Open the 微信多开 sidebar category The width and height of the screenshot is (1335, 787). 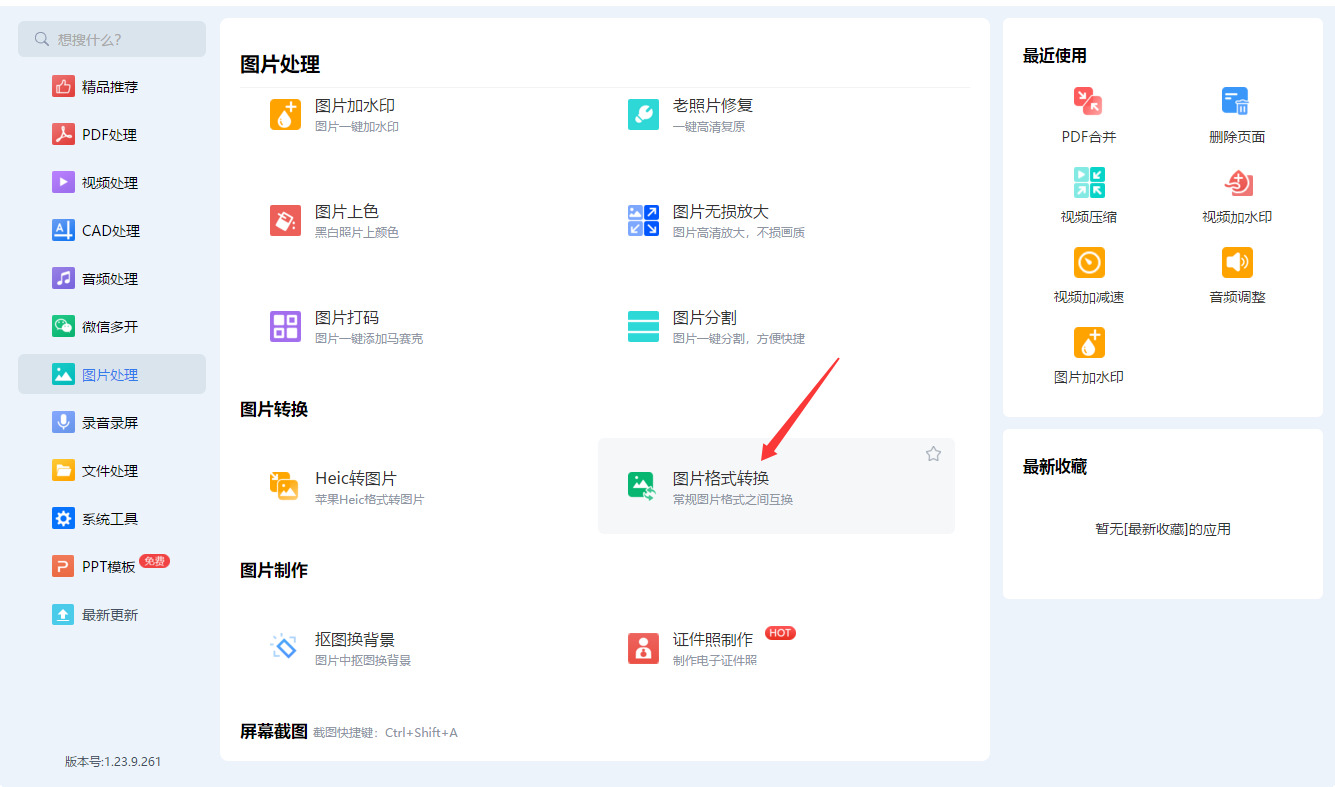[x=112, y=327]
